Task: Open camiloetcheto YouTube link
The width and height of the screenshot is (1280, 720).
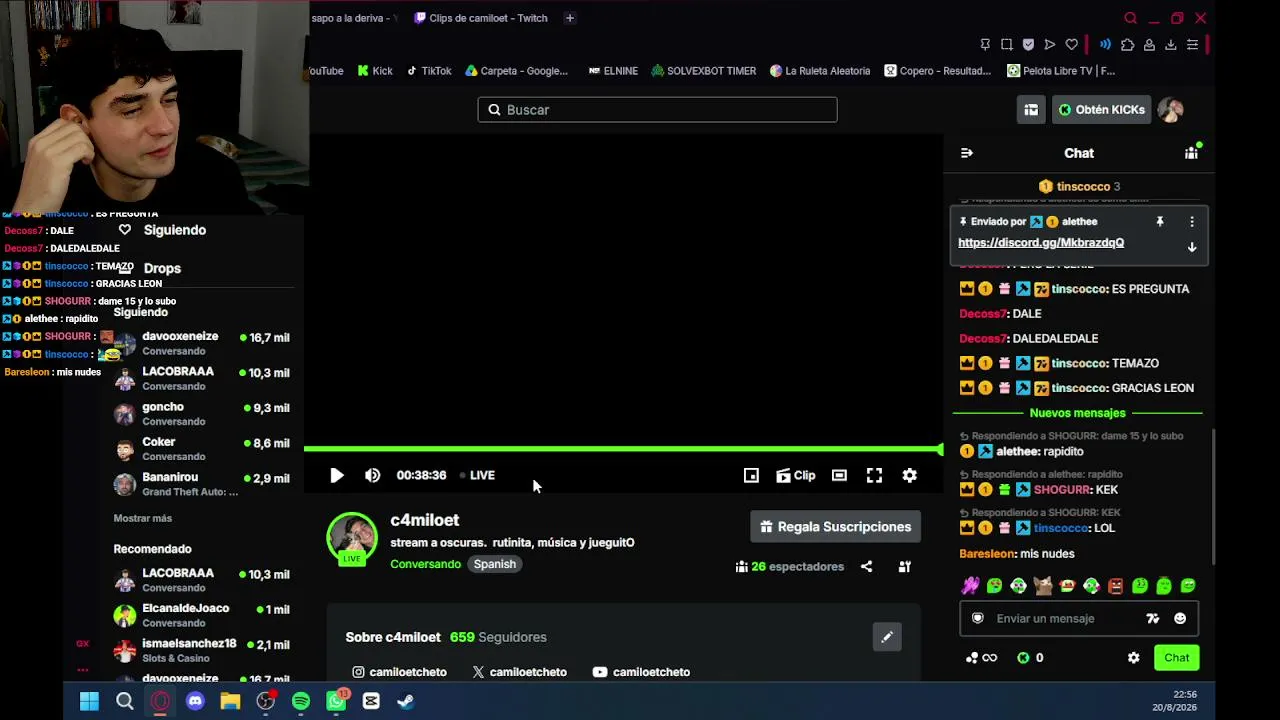Action: pyautogui.click(x=641, y=672)
